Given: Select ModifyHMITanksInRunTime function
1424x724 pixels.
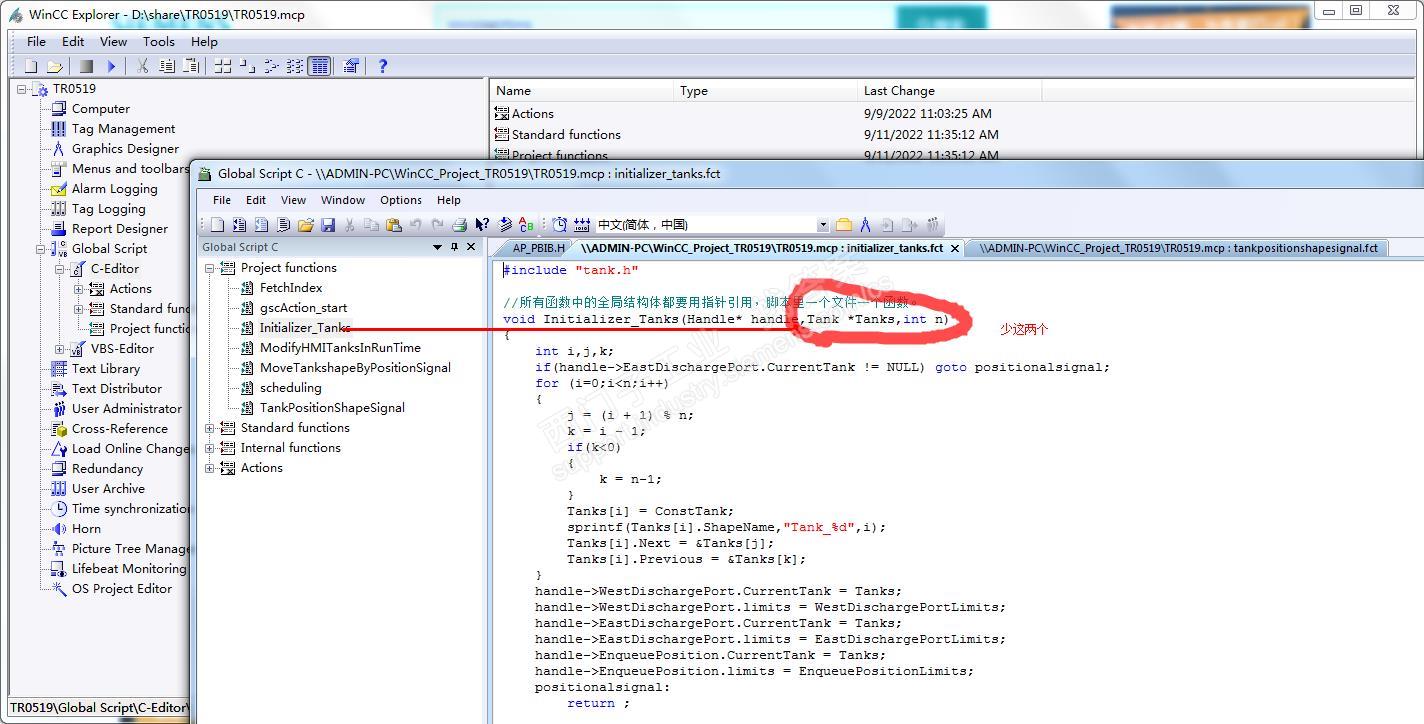Looking at the screenshot, I should coord(340,348).
